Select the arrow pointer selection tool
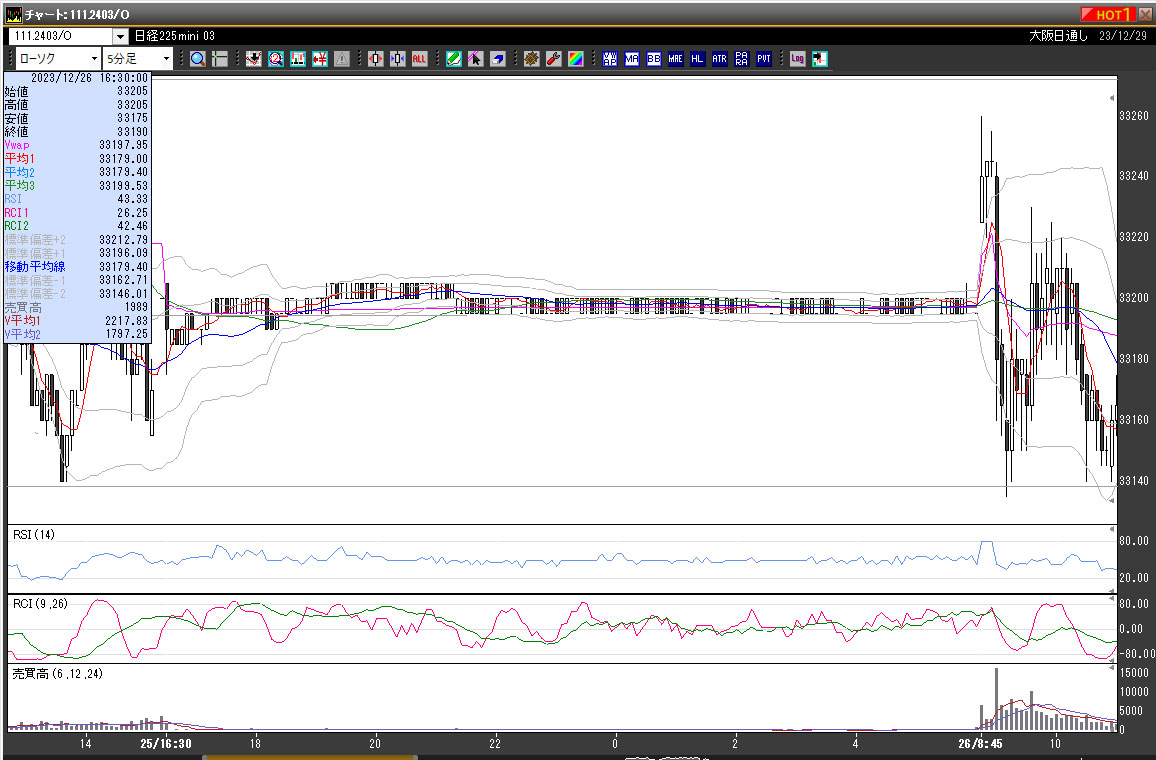 pos(476,59)
